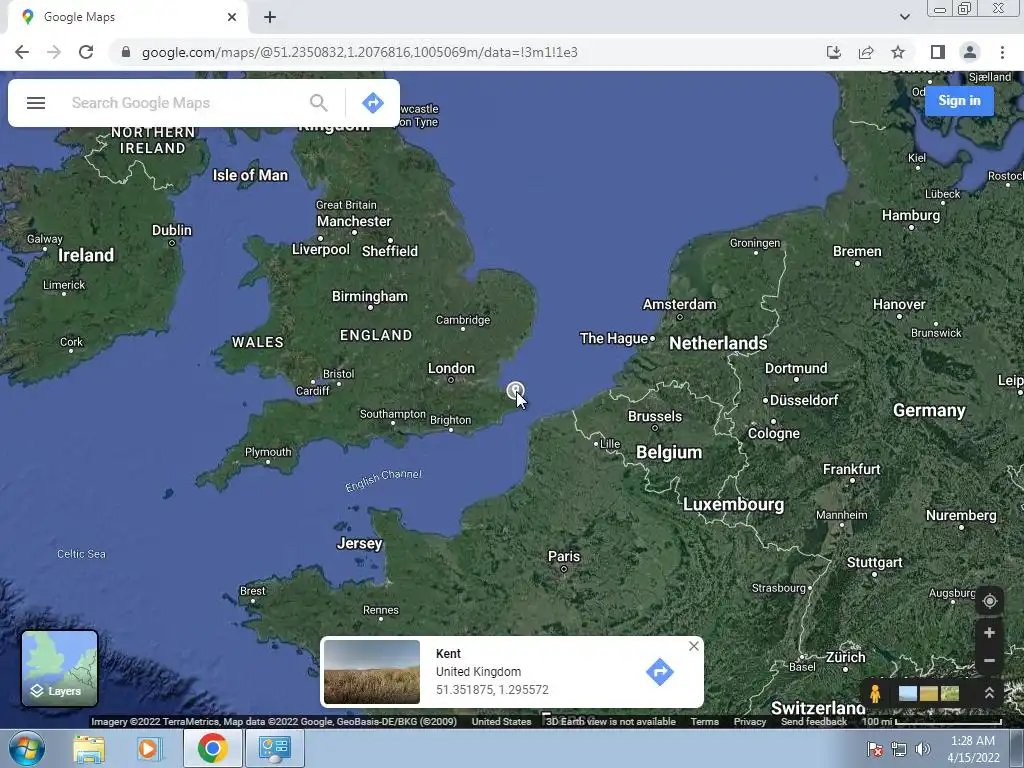Open the Layers map type switcher
This screenshot has height=768, width=1024.
coord(59,669)
